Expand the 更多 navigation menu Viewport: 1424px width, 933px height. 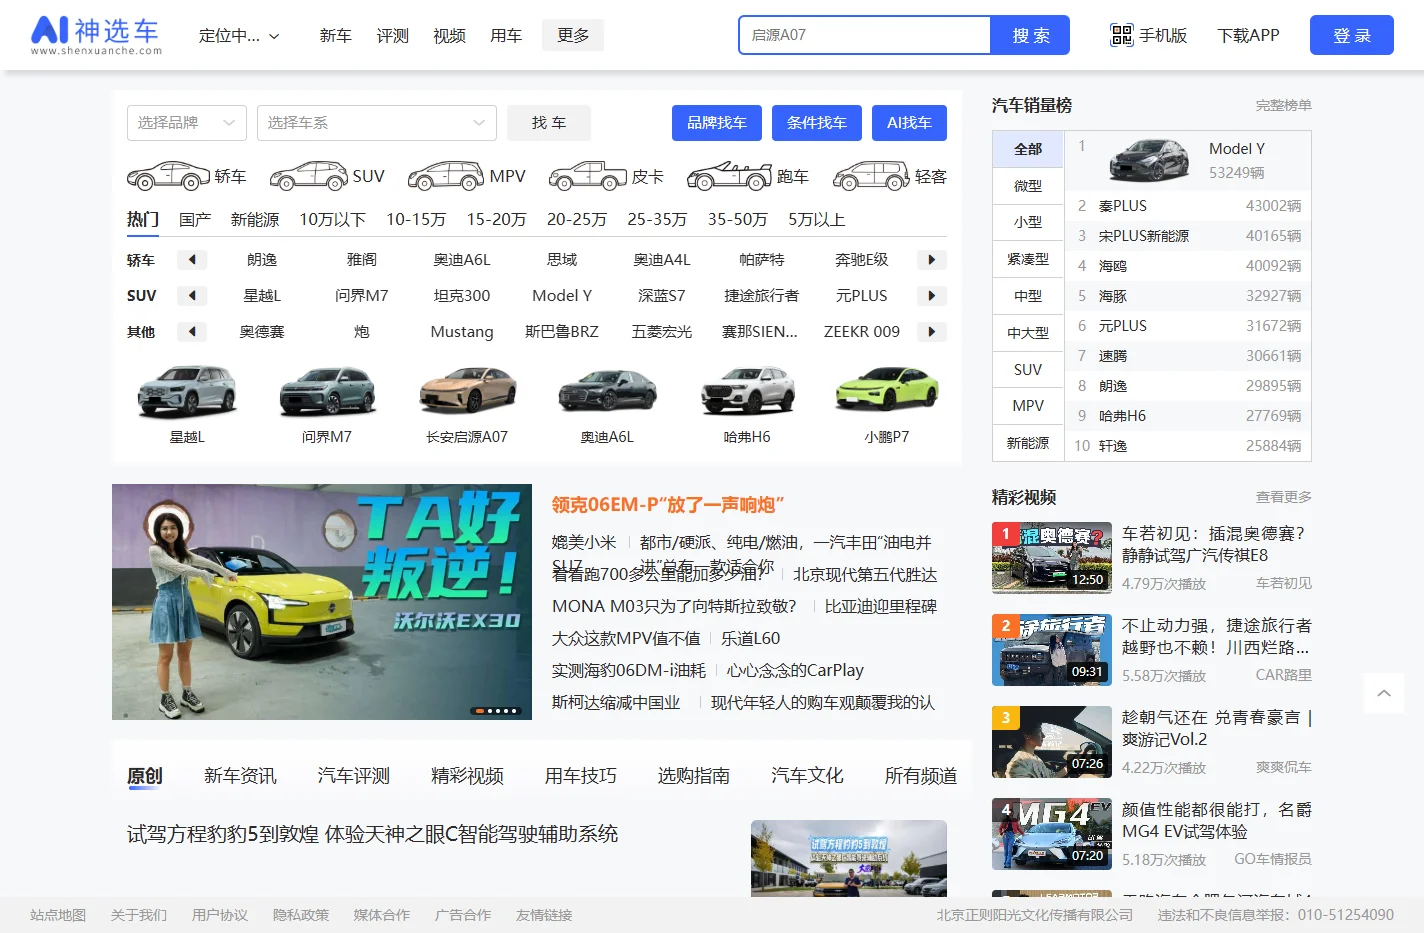[x=573, y=35]
